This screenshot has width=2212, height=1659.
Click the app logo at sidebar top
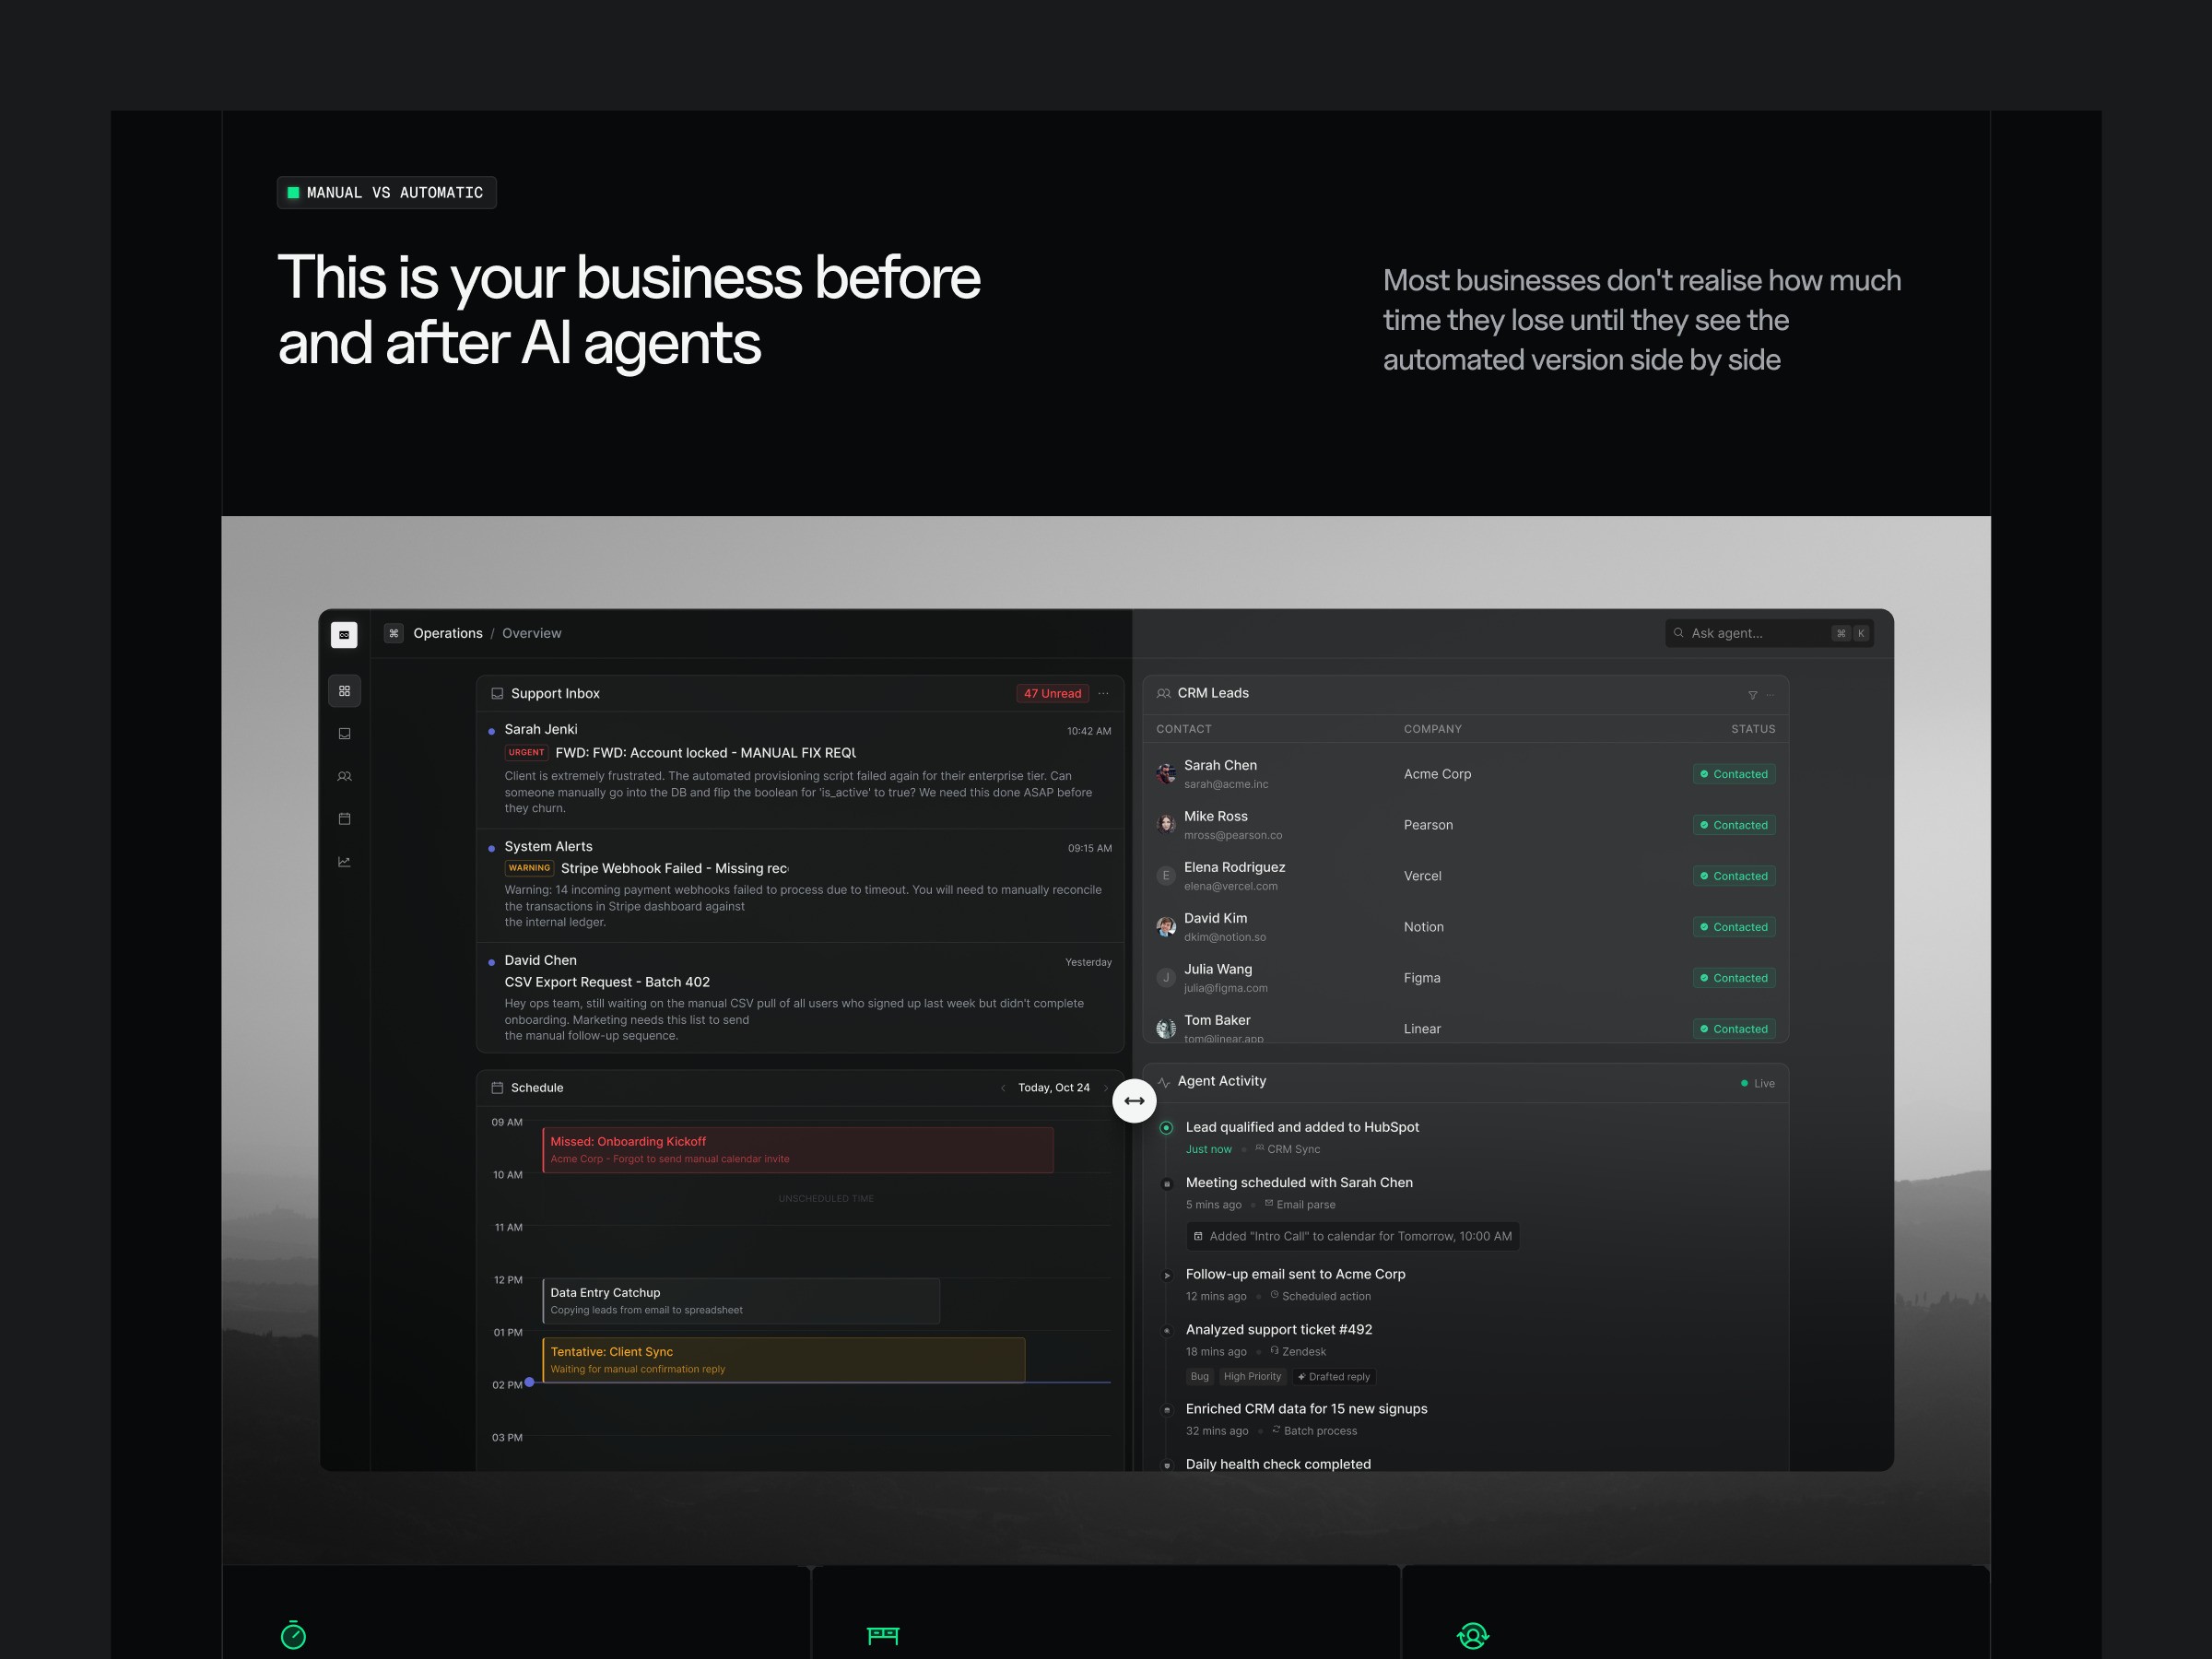click(344, 635)
